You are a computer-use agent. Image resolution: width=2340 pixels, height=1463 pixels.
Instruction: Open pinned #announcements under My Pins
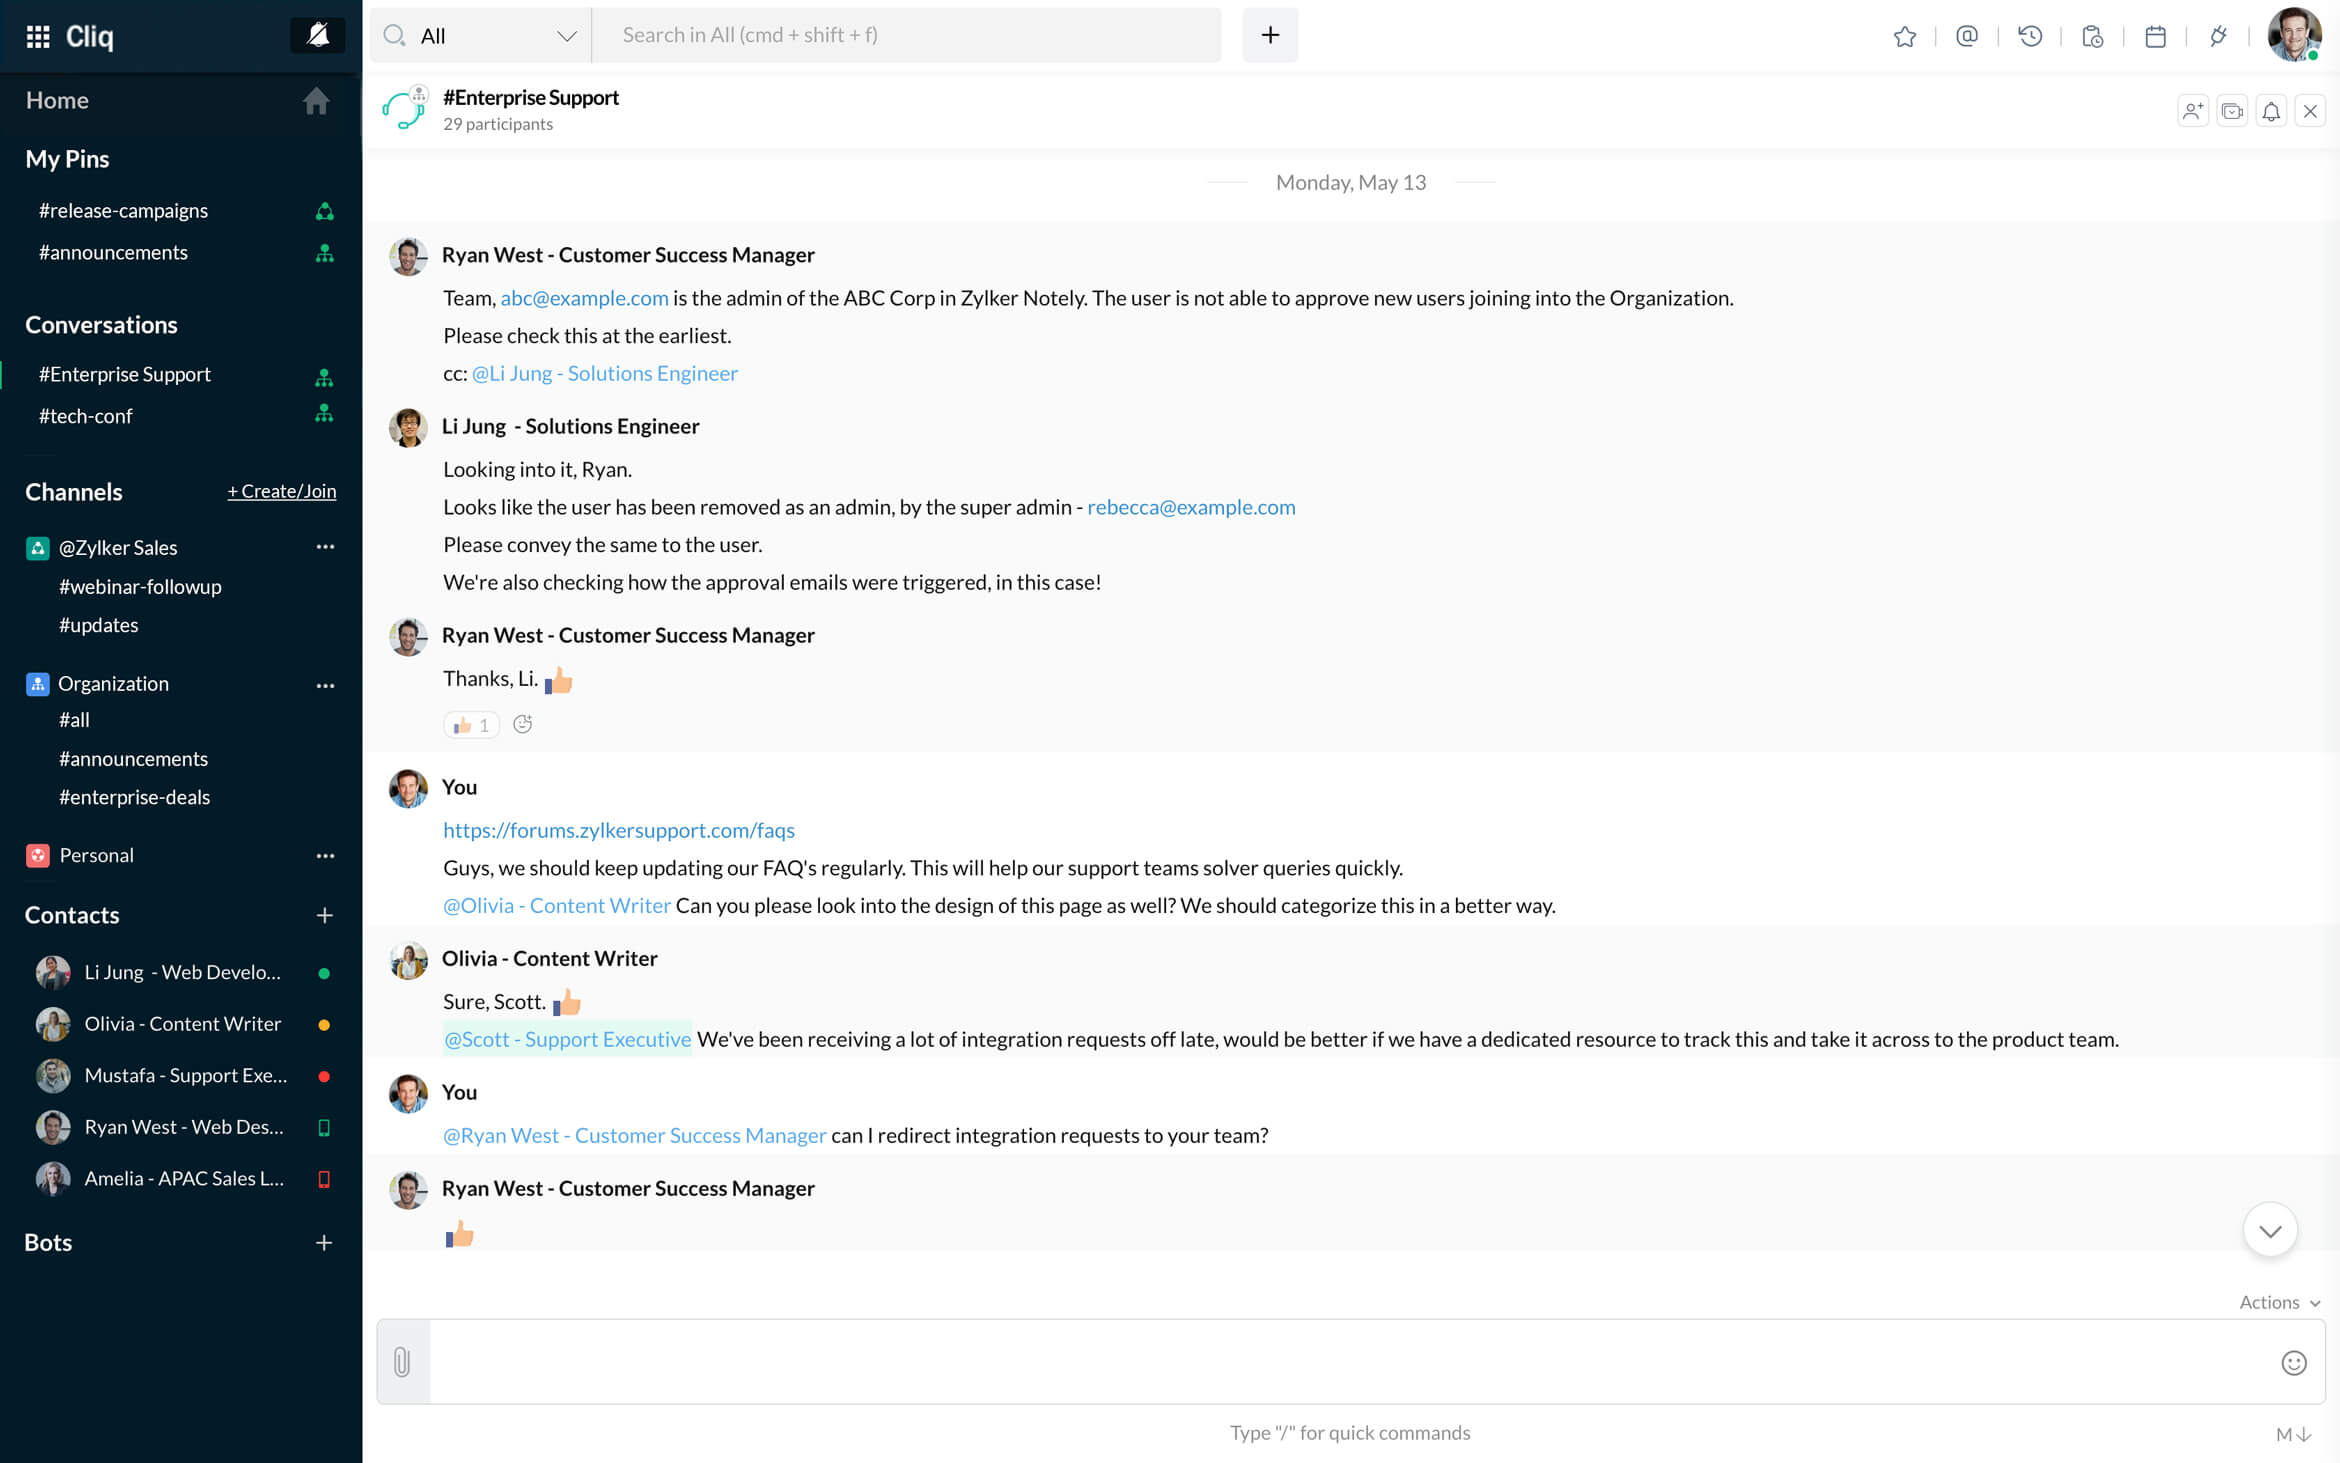[113, 253]
